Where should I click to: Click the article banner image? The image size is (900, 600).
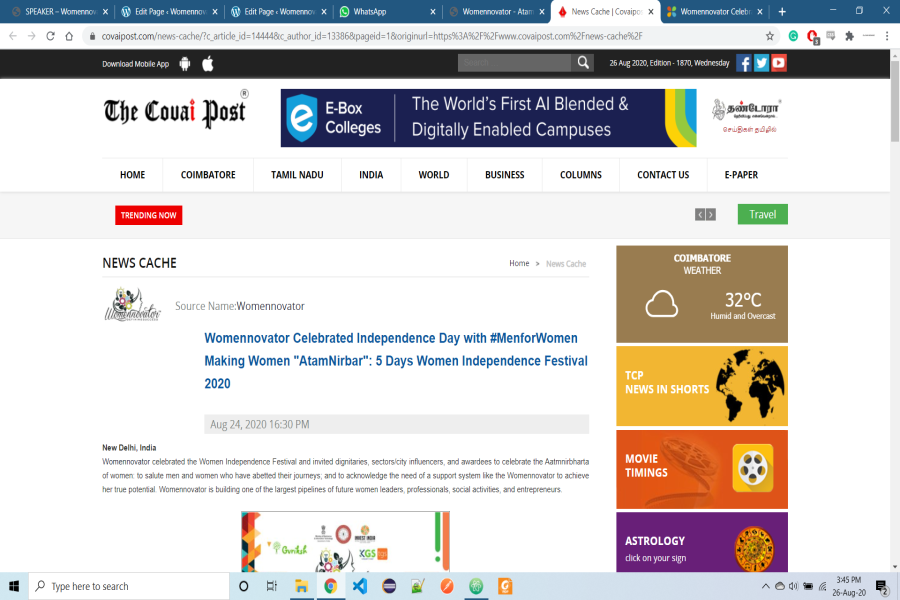(346, 541)
